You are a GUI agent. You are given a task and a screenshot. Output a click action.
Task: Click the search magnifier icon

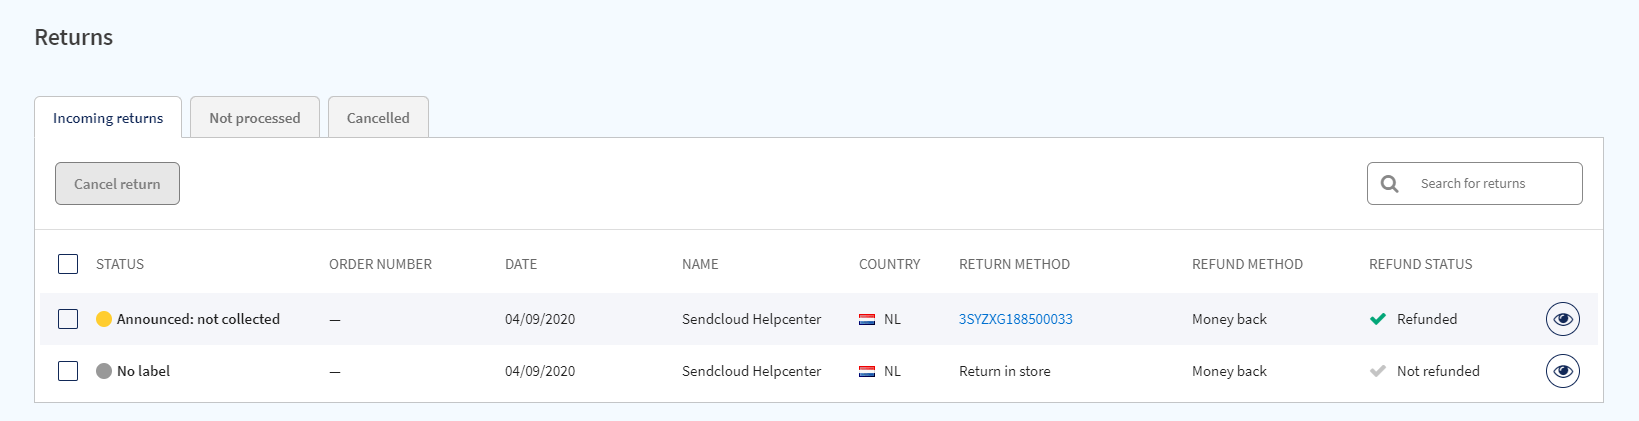pyautogui.click(x=1390, y=184)
